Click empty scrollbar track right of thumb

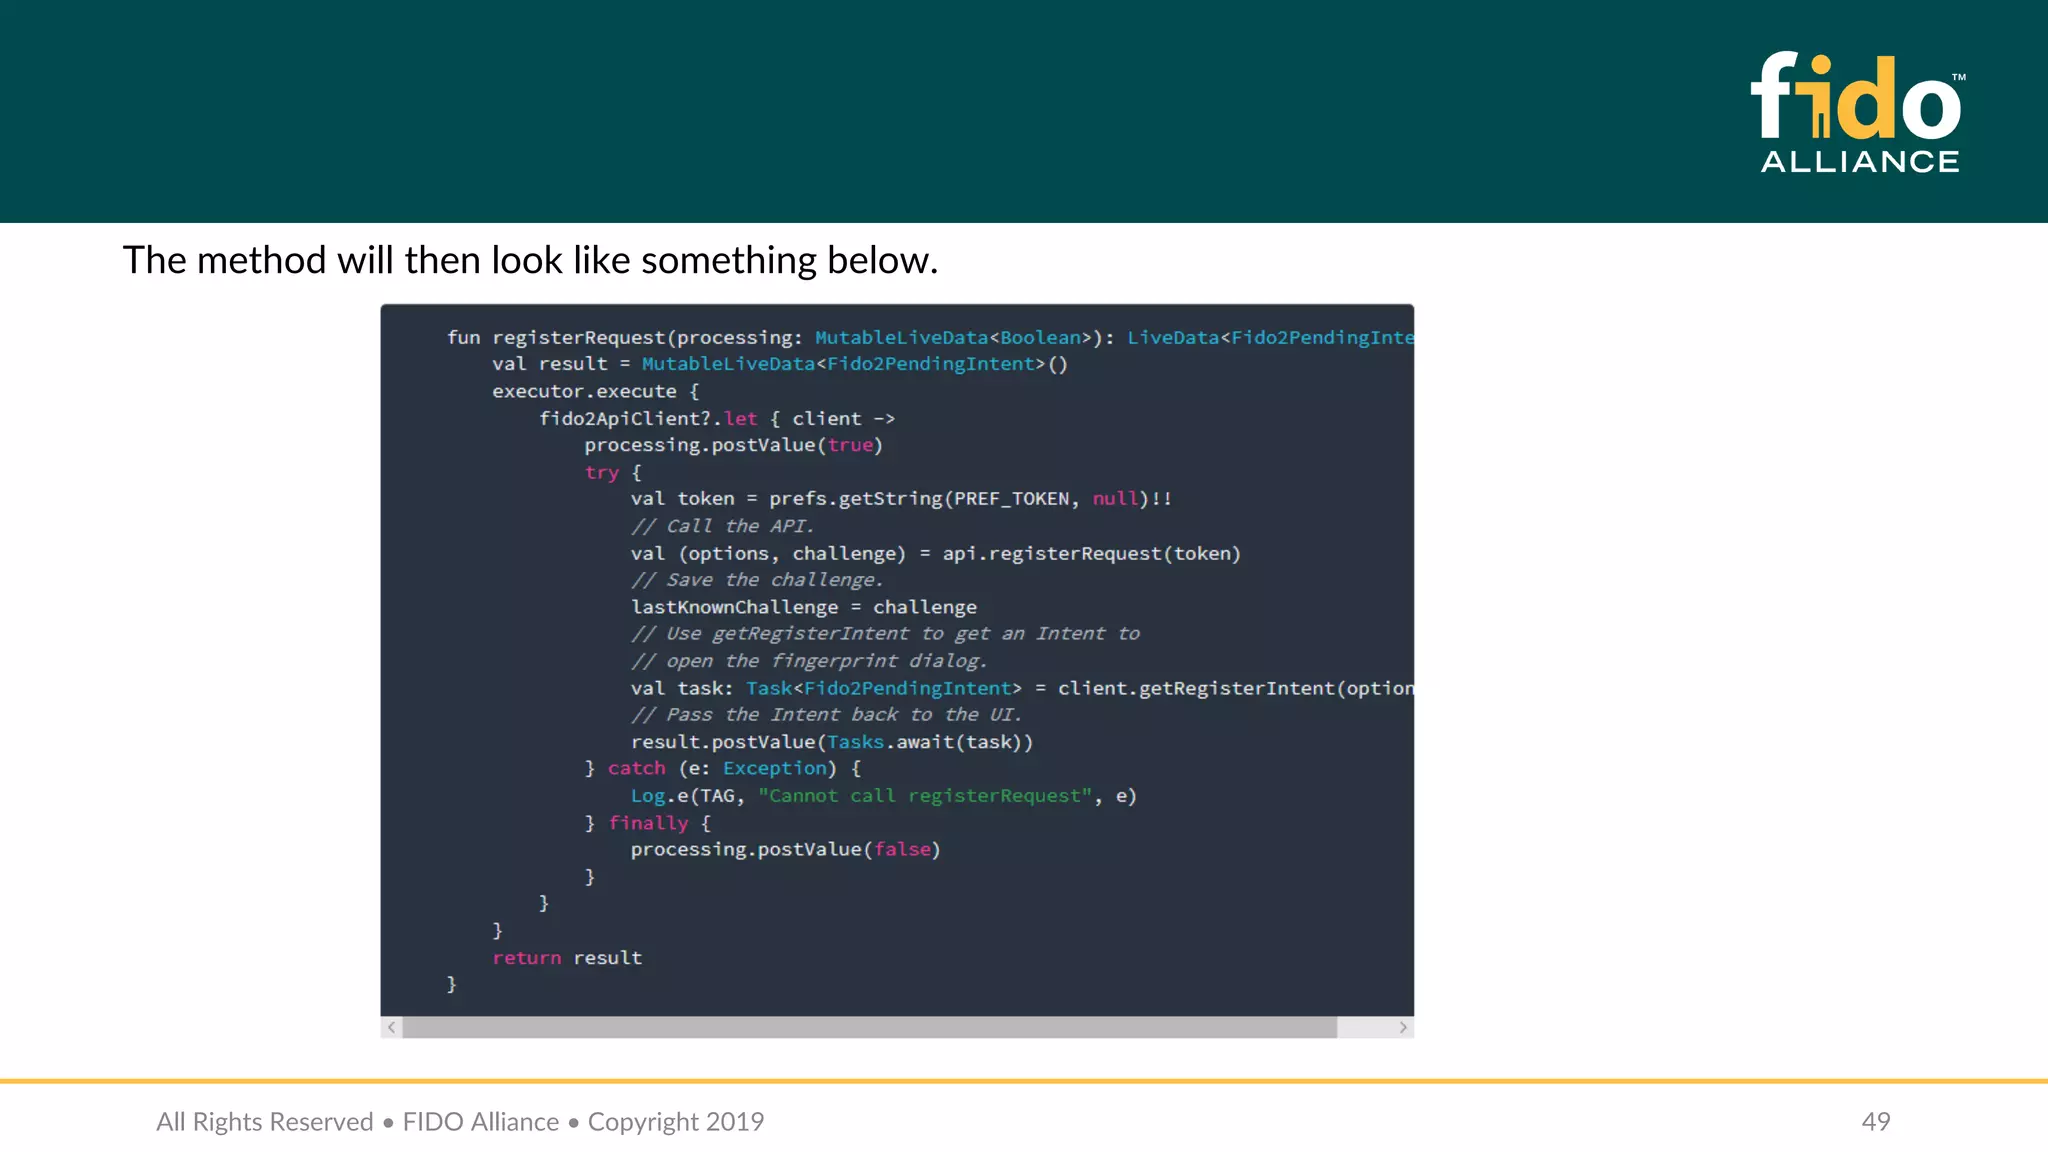[x=1364, y=1027]
